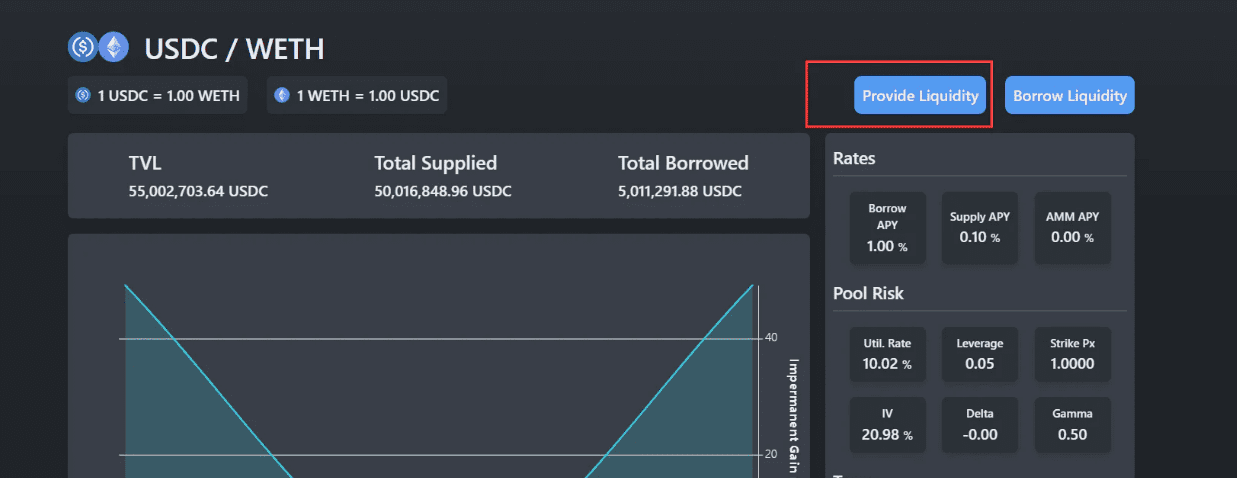Select the Borrow APY 1.00 % card
Image resolution: width=1237 pixels, height=478 pixels.
887,228
